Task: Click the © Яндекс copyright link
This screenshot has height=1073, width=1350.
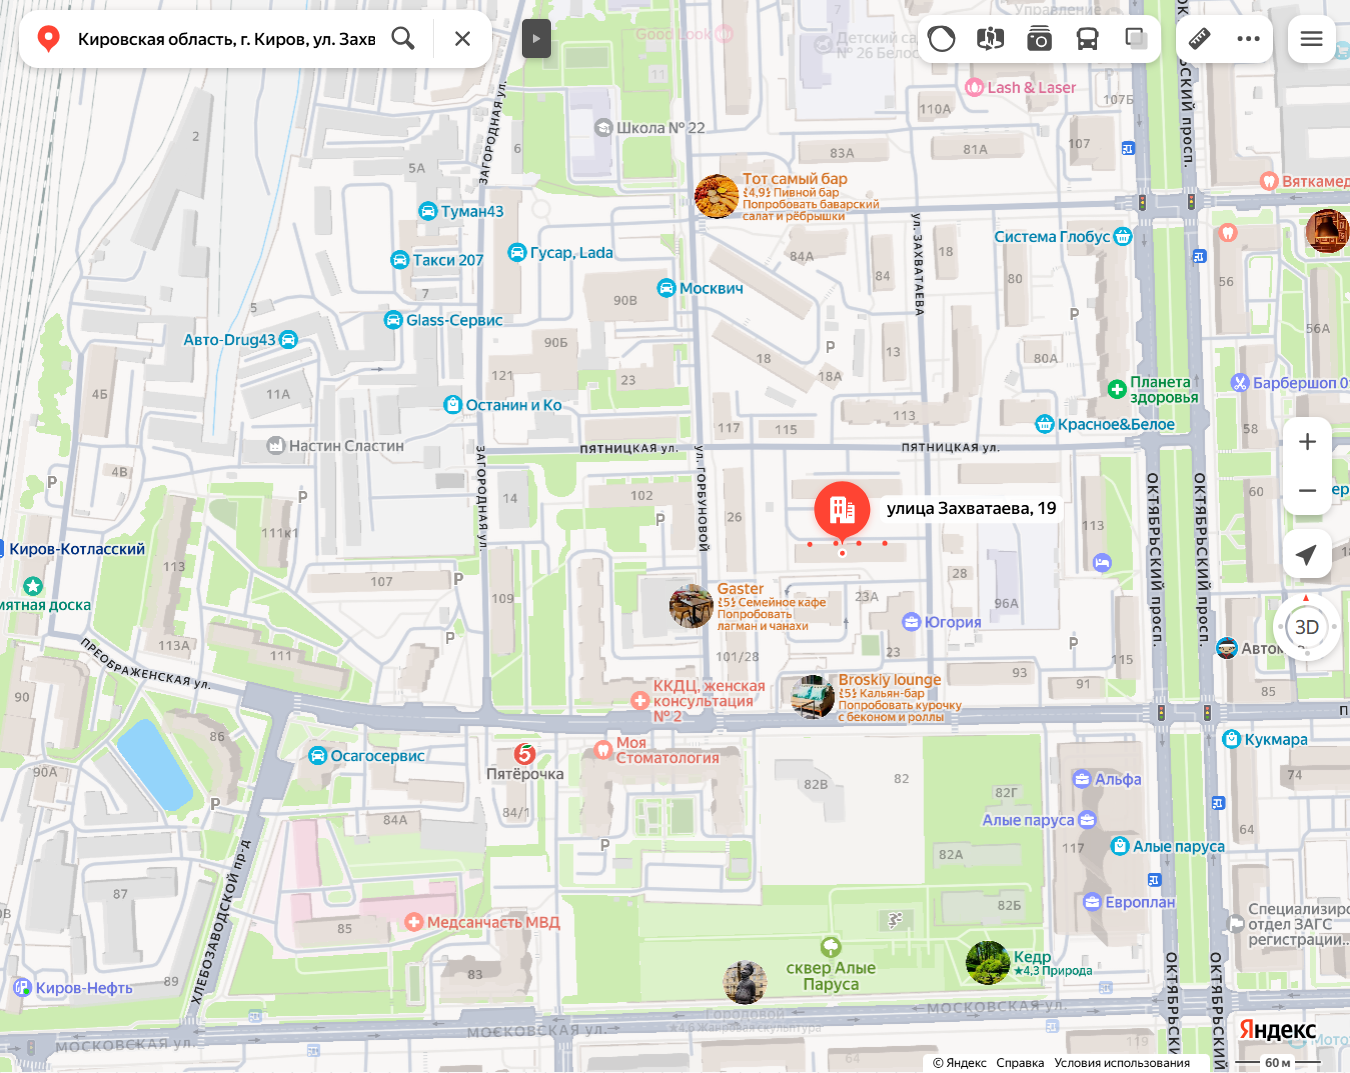Action: click(960, 1063)
